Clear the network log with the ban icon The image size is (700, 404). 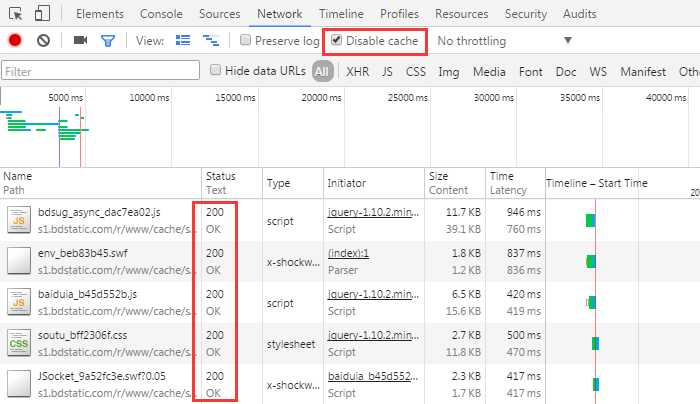click(43, 41)
